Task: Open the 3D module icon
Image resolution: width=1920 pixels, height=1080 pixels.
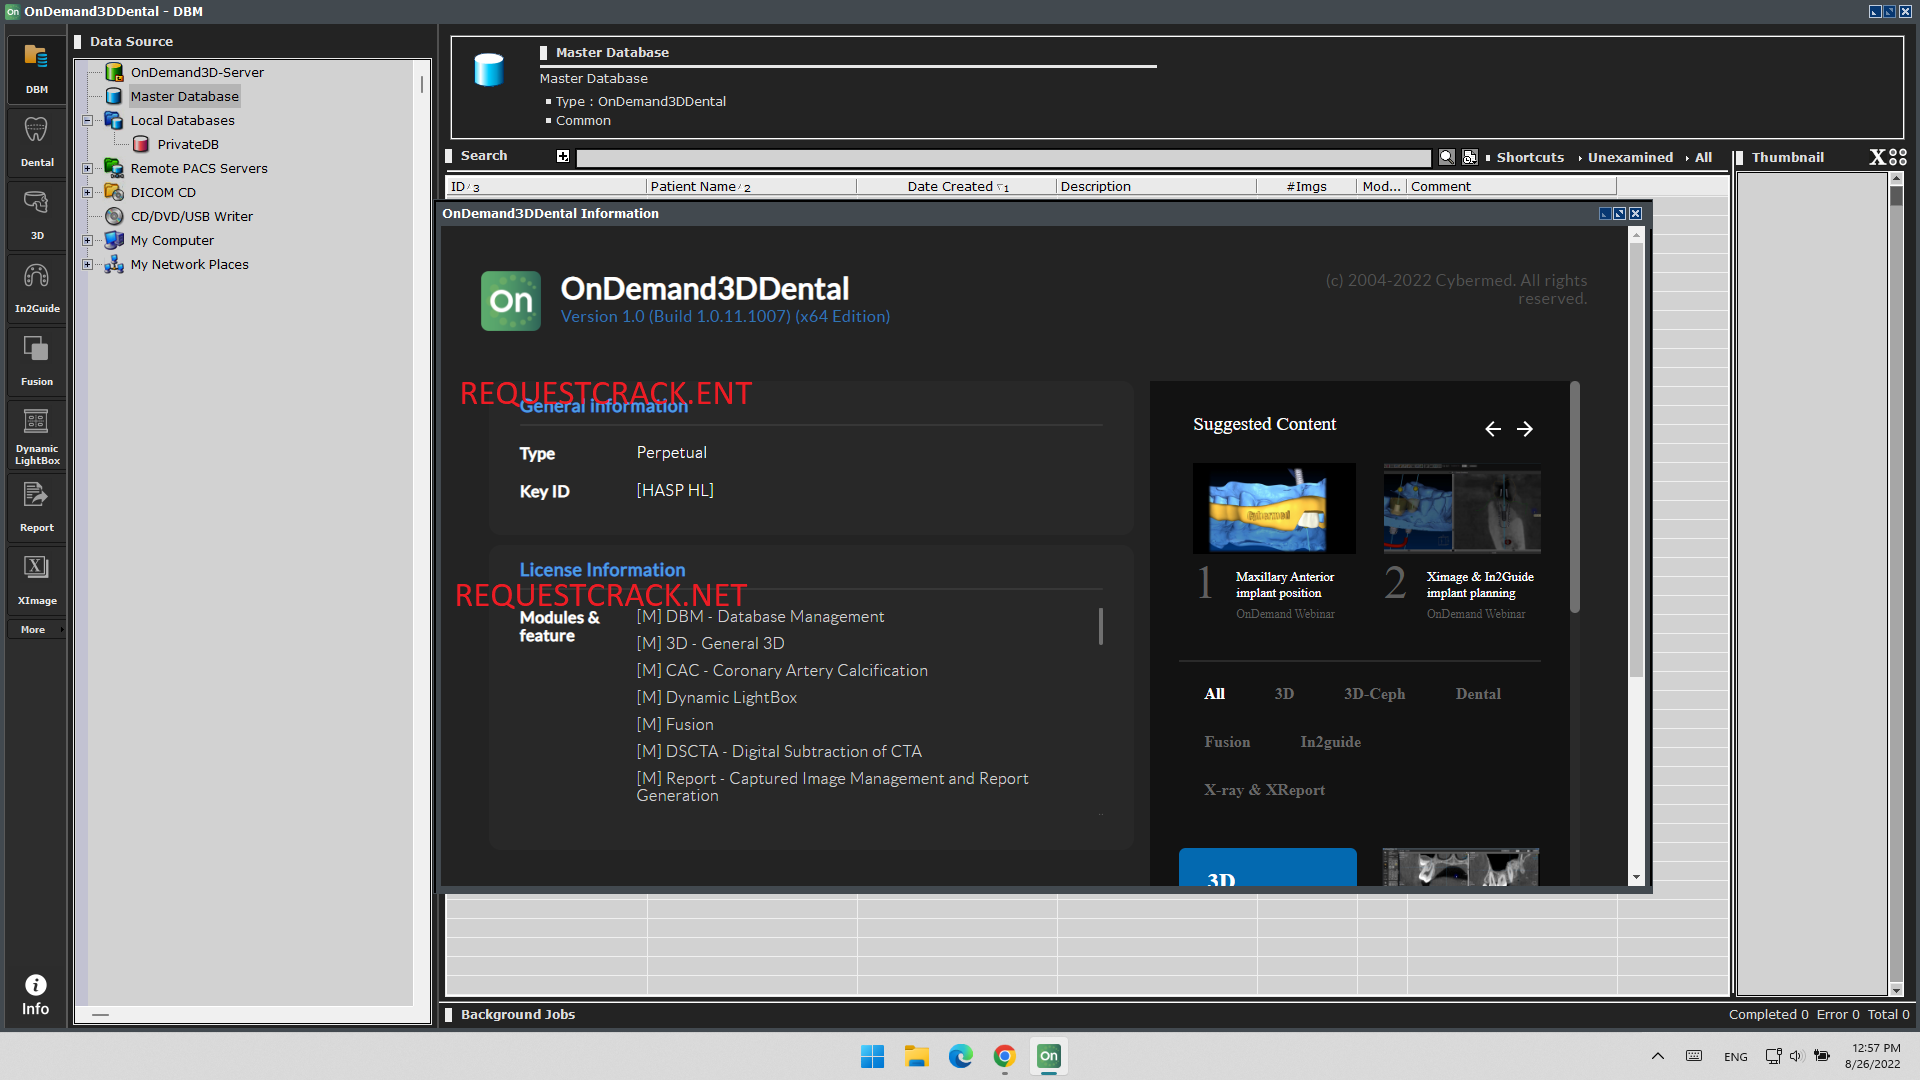Action: (36, 213)
